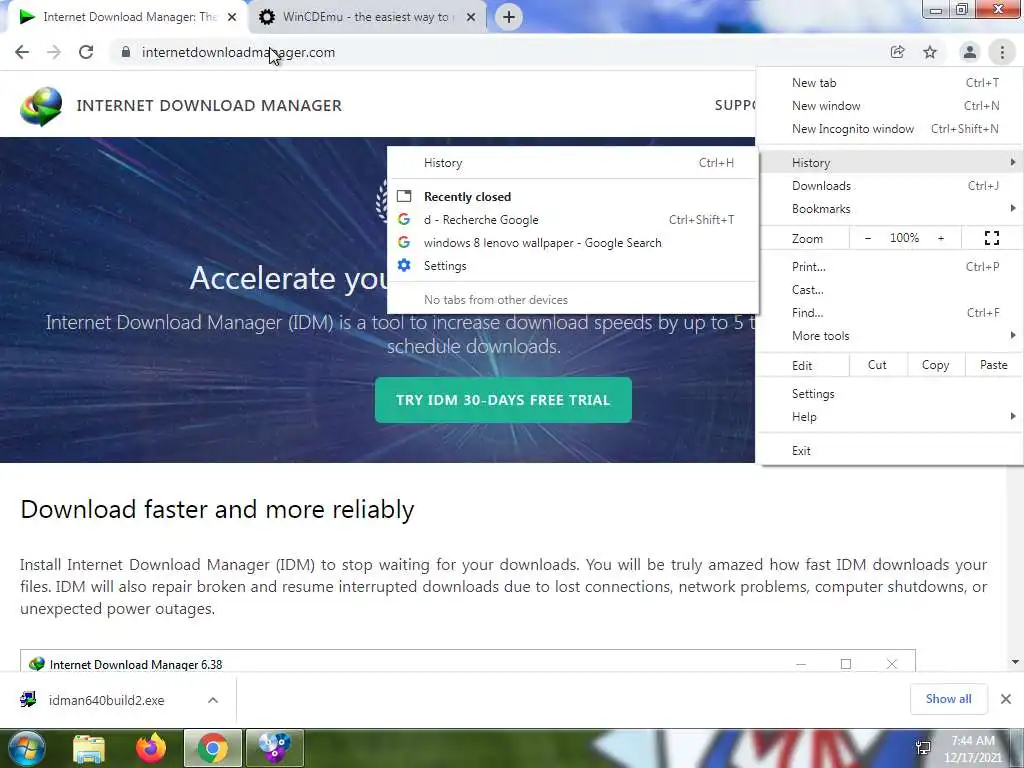This screenshot has width=1024, height=768.
Task: Open Windows Explorer from taskbar
Action: click(x=89, y=748)
